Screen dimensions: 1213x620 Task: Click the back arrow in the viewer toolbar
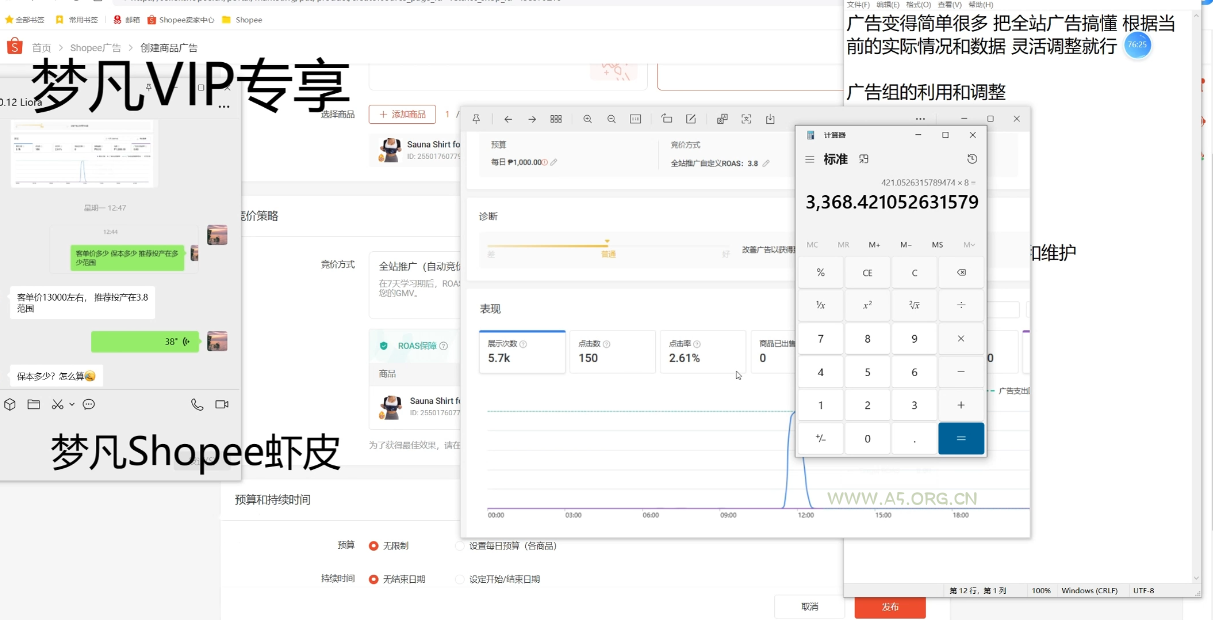(507, 118)
